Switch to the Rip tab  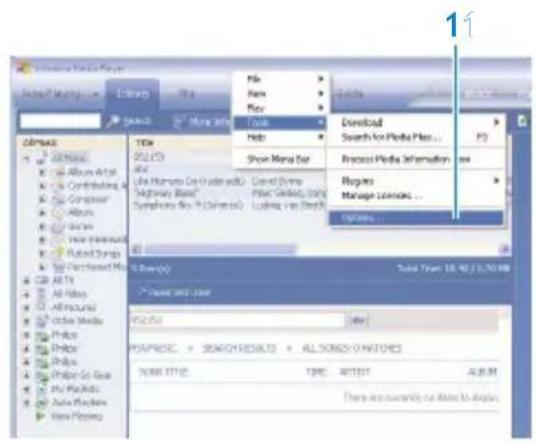[187, 94]
